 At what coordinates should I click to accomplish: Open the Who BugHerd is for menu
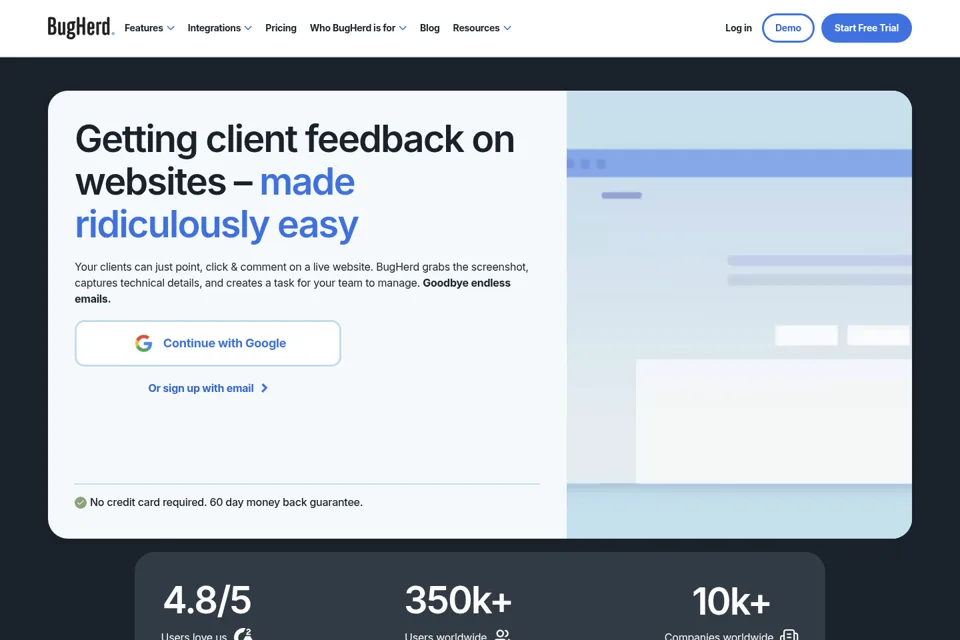358,28
